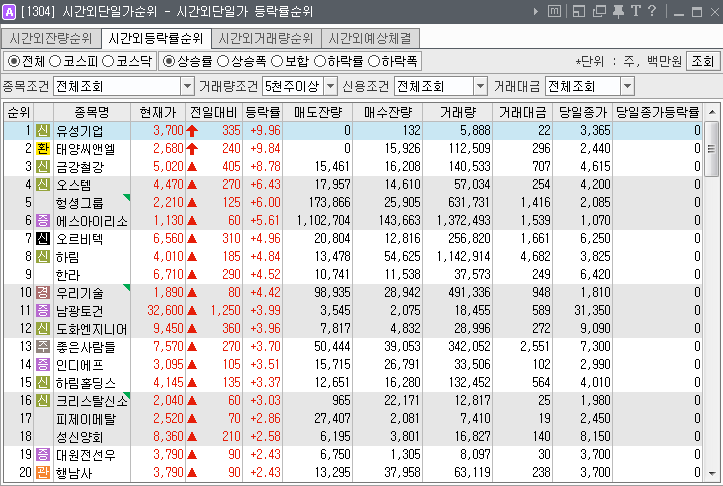Switch to 시간외등락률순위 tab
This screenshot has height=486, width=723.
156,38
